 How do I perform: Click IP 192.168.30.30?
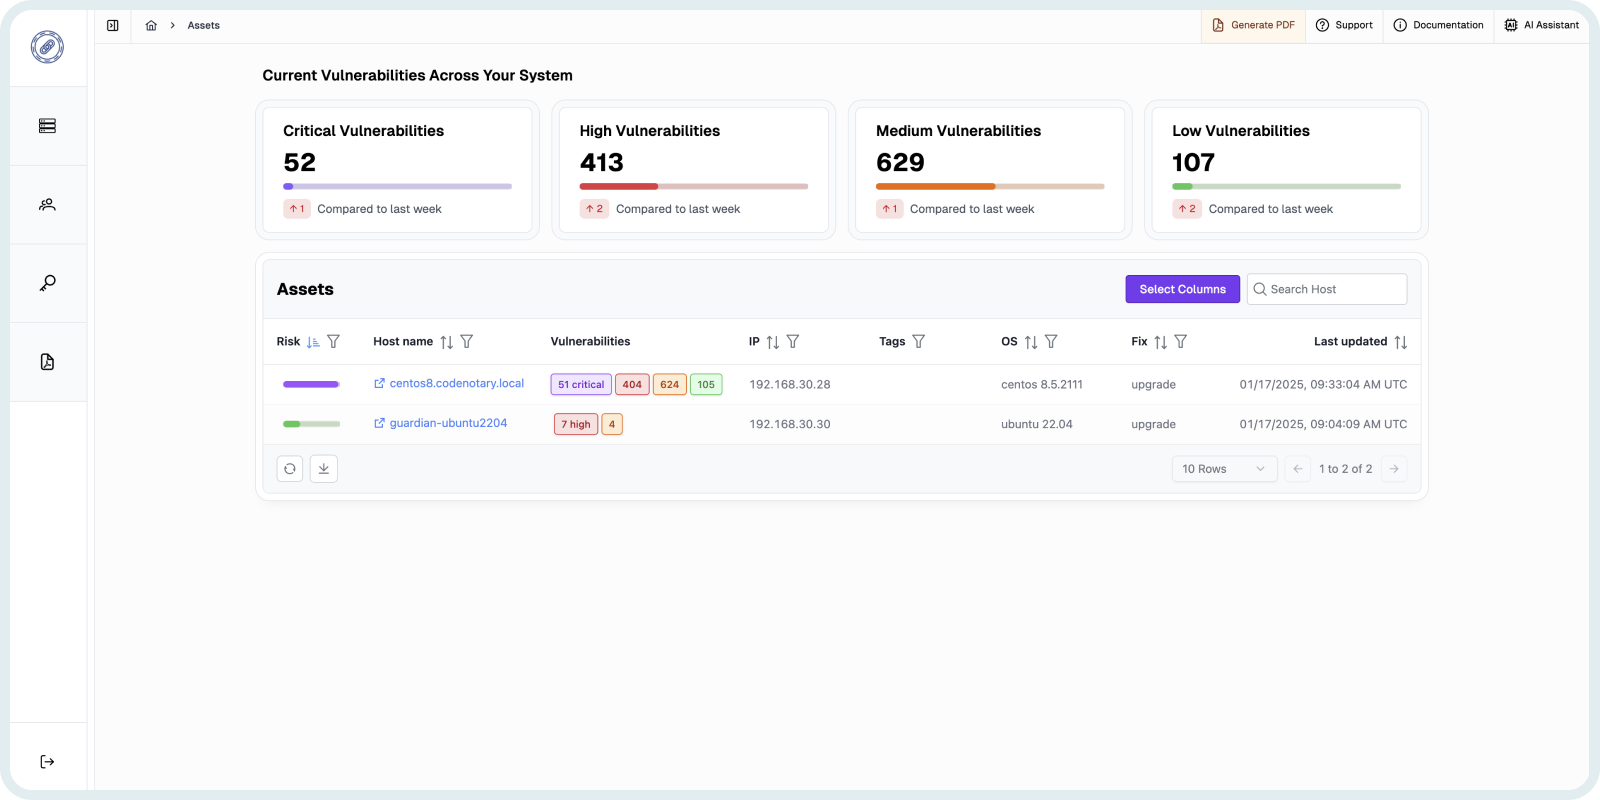tap(790, 424)
